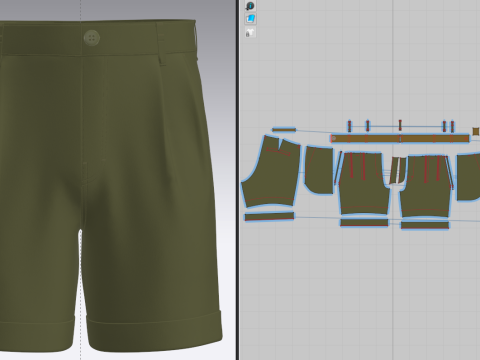
Task: Select the center belt loop above waistband
Action: [x=400, y=126]
